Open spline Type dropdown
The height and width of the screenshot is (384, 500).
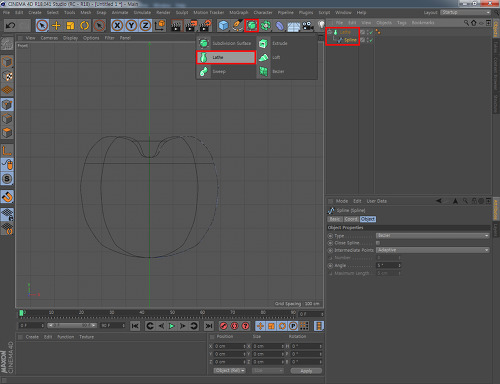tap(433, 236)
